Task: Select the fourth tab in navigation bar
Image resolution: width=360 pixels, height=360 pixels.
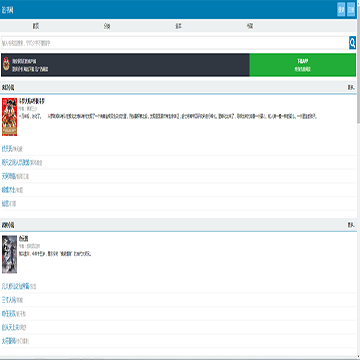Action: [250, 26]
